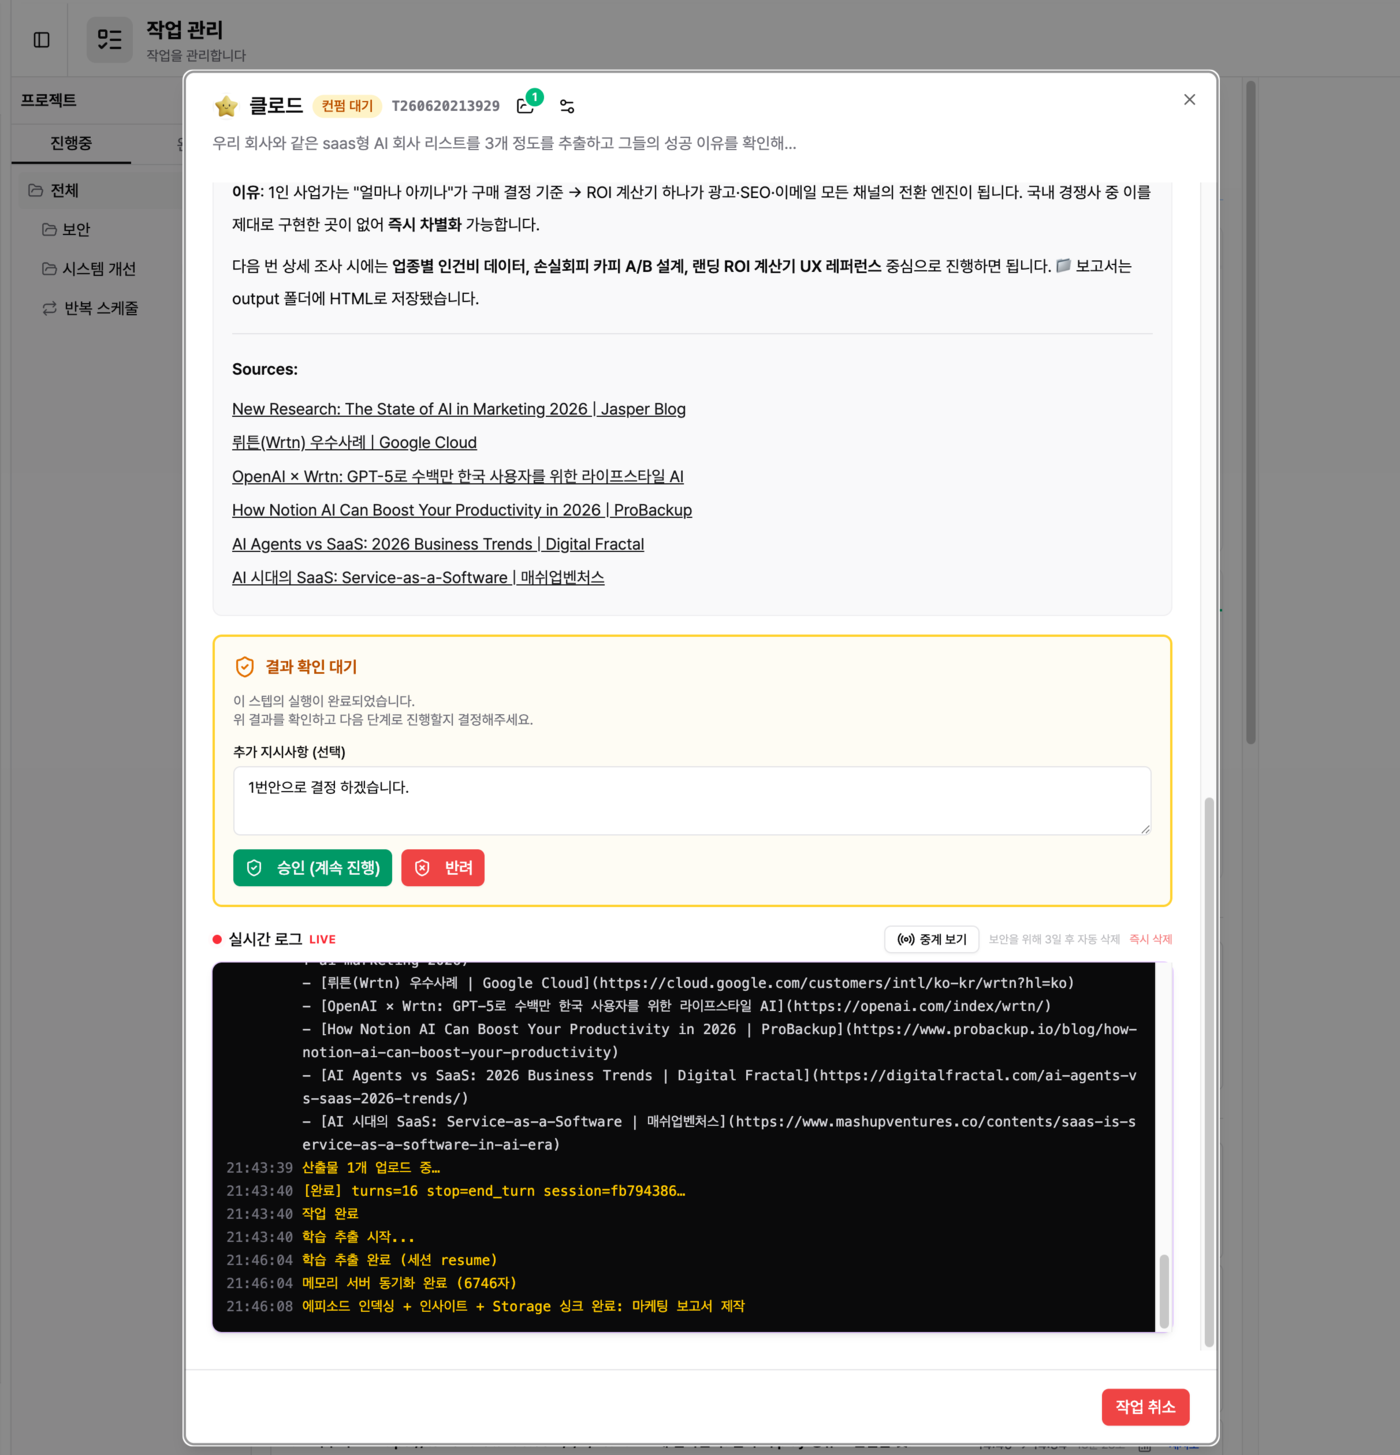This screenshot has height=1455, width=1400.
Task: Open the settings sliders icon beside task ID
Action: (x=567, y=106)
